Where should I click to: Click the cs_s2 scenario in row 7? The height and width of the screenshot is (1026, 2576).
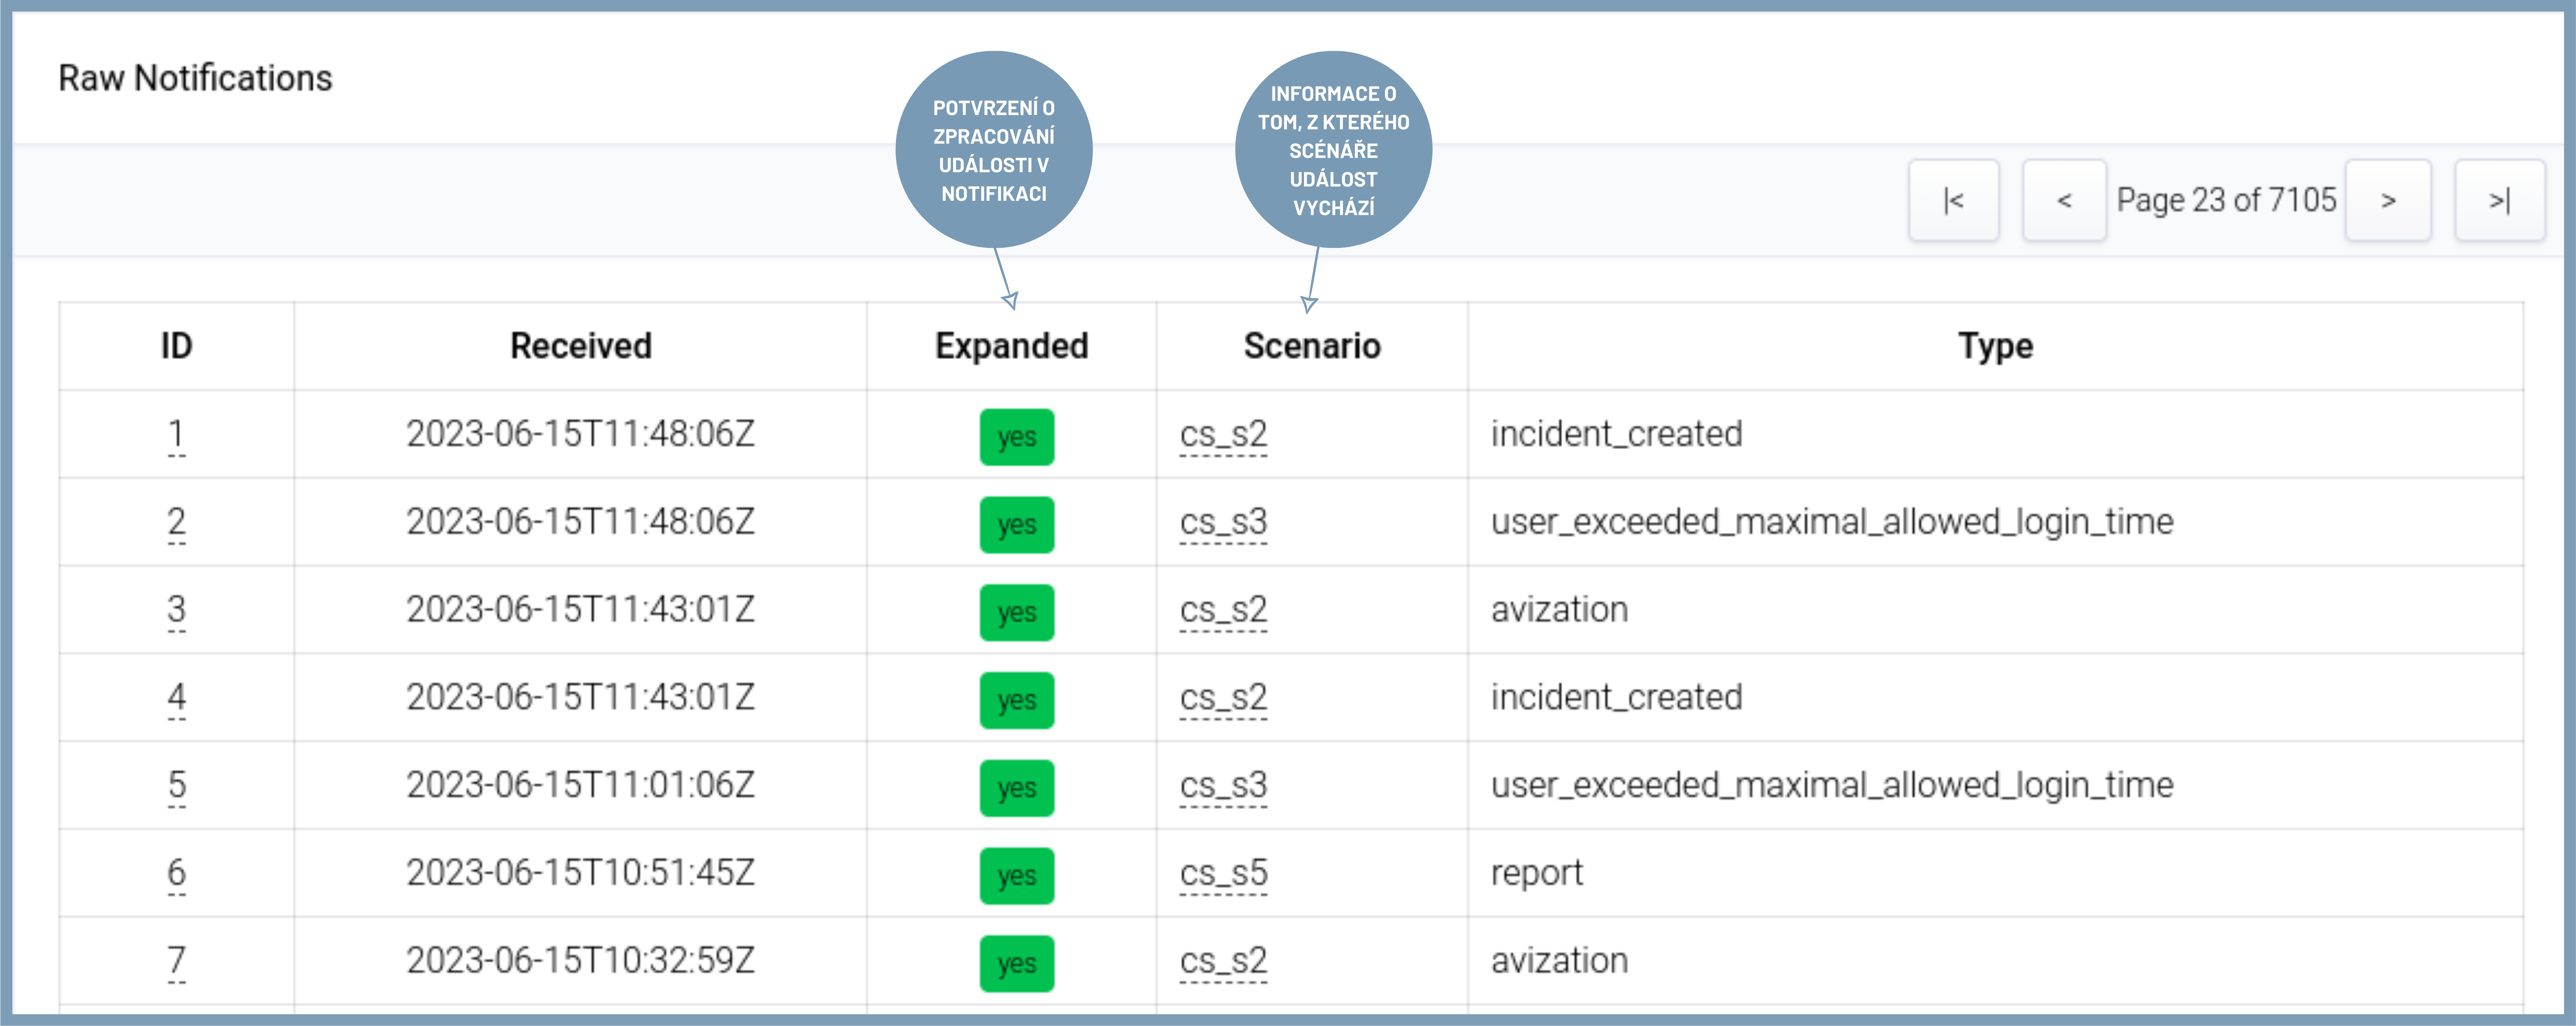pyautogui.click(x=1222, y=961)
